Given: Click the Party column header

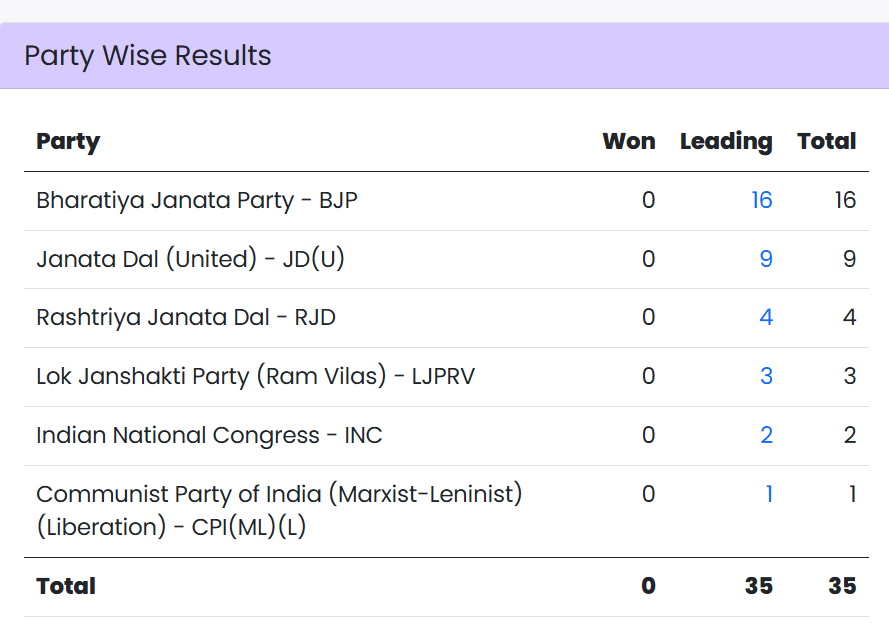Looking at the screenshot, I should [68, 141].
